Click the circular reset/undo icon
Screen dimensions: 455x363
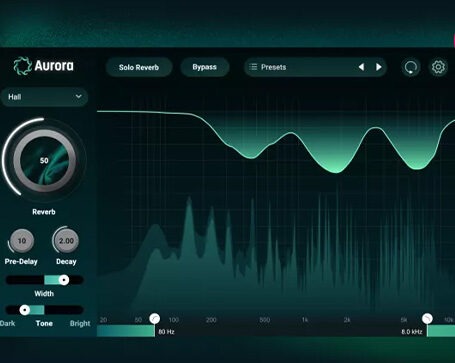(411, 67)
